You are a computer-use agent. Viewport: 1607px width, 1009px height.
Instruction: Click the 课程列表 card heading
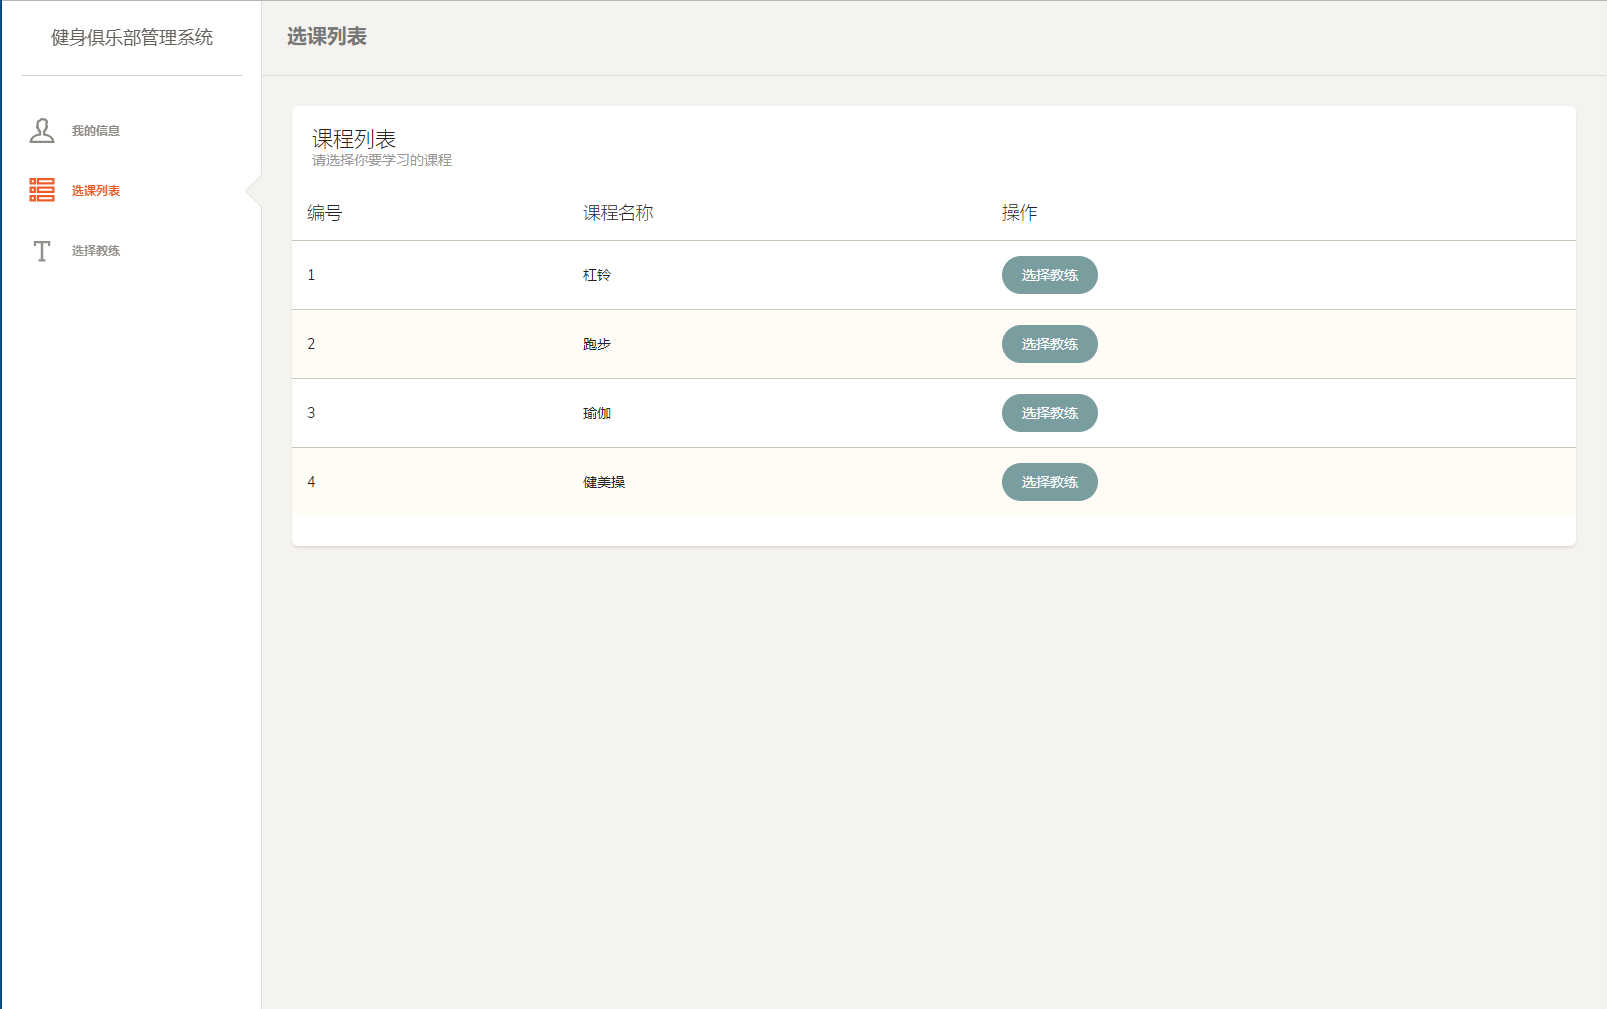354,139
